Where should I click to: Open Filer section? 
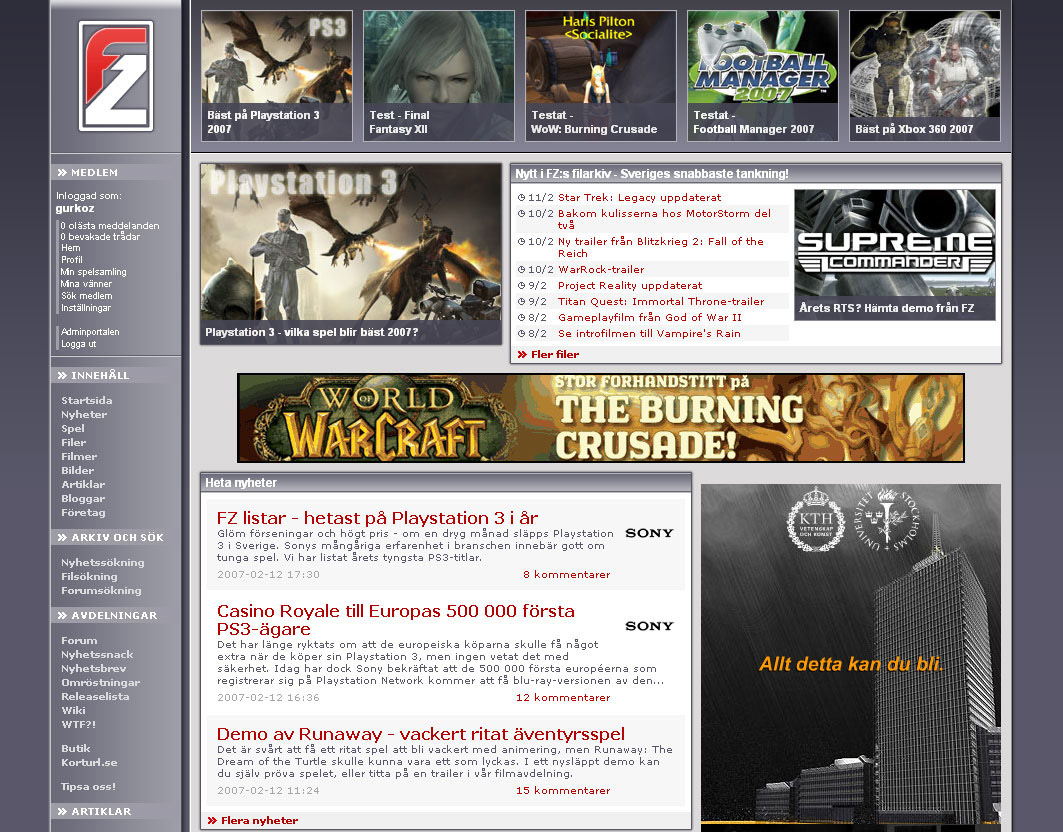74,442
